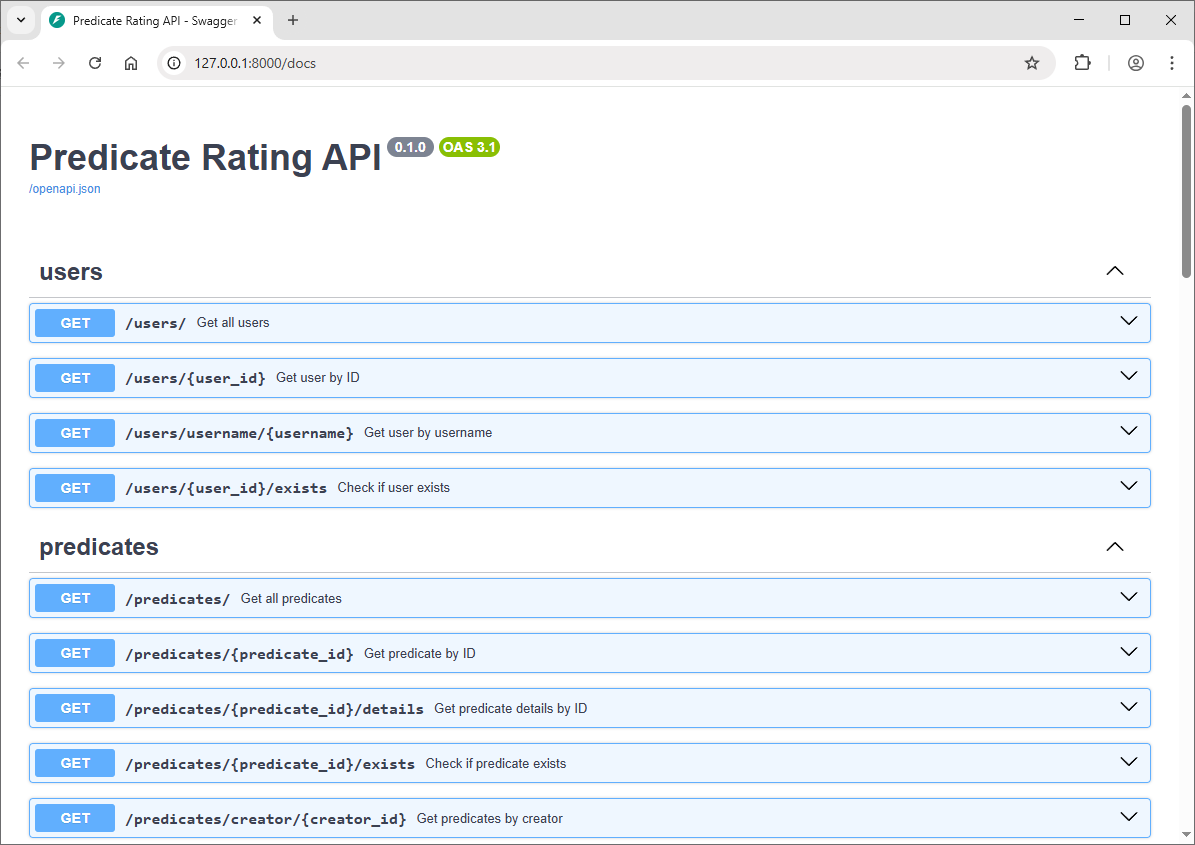Image resolution: width=1195 pixels, height=845 pixels.
Task: Open the Chrome three-dot menu
Action: [x=1172, y=63]
